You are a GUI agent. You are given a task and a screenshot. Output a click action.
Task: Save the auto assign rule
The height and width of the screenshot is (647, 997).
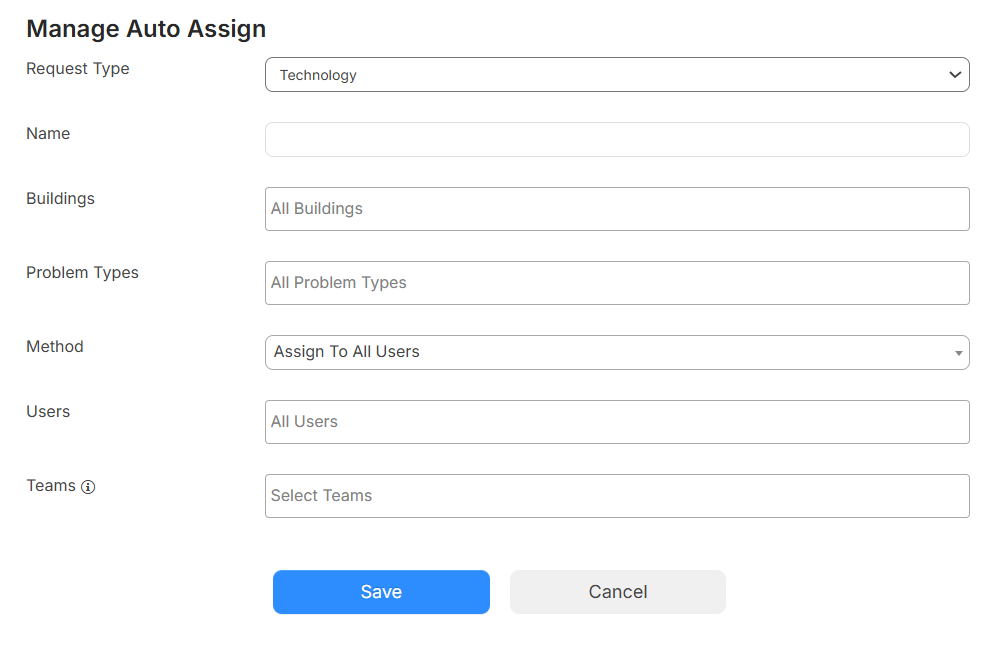tap(381, 591)
